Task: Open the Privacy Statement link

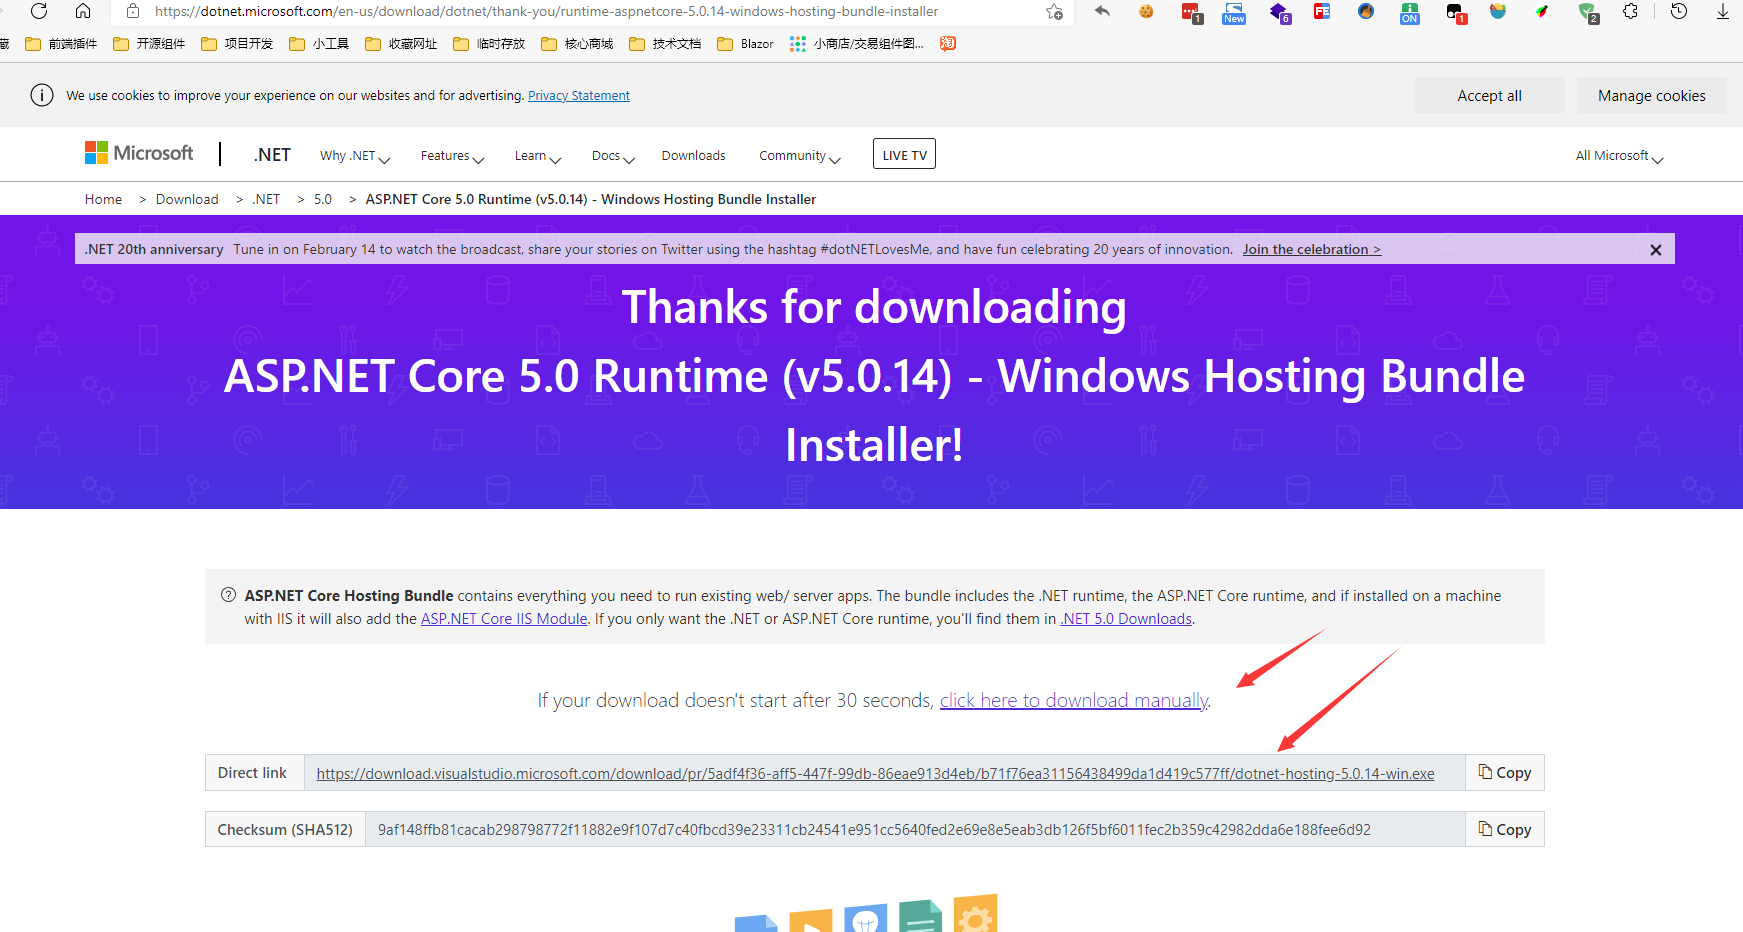Action: click(x=579, y=96)
